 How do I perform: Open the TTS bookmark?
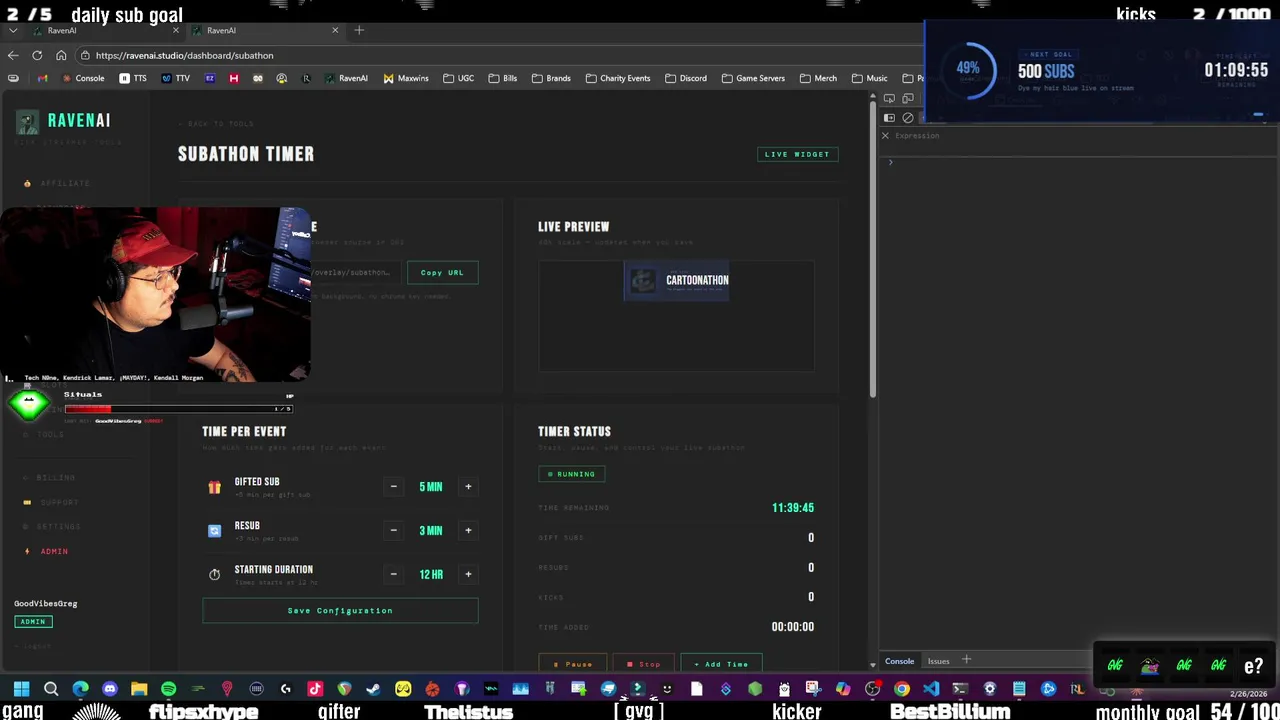coord(133,78)
